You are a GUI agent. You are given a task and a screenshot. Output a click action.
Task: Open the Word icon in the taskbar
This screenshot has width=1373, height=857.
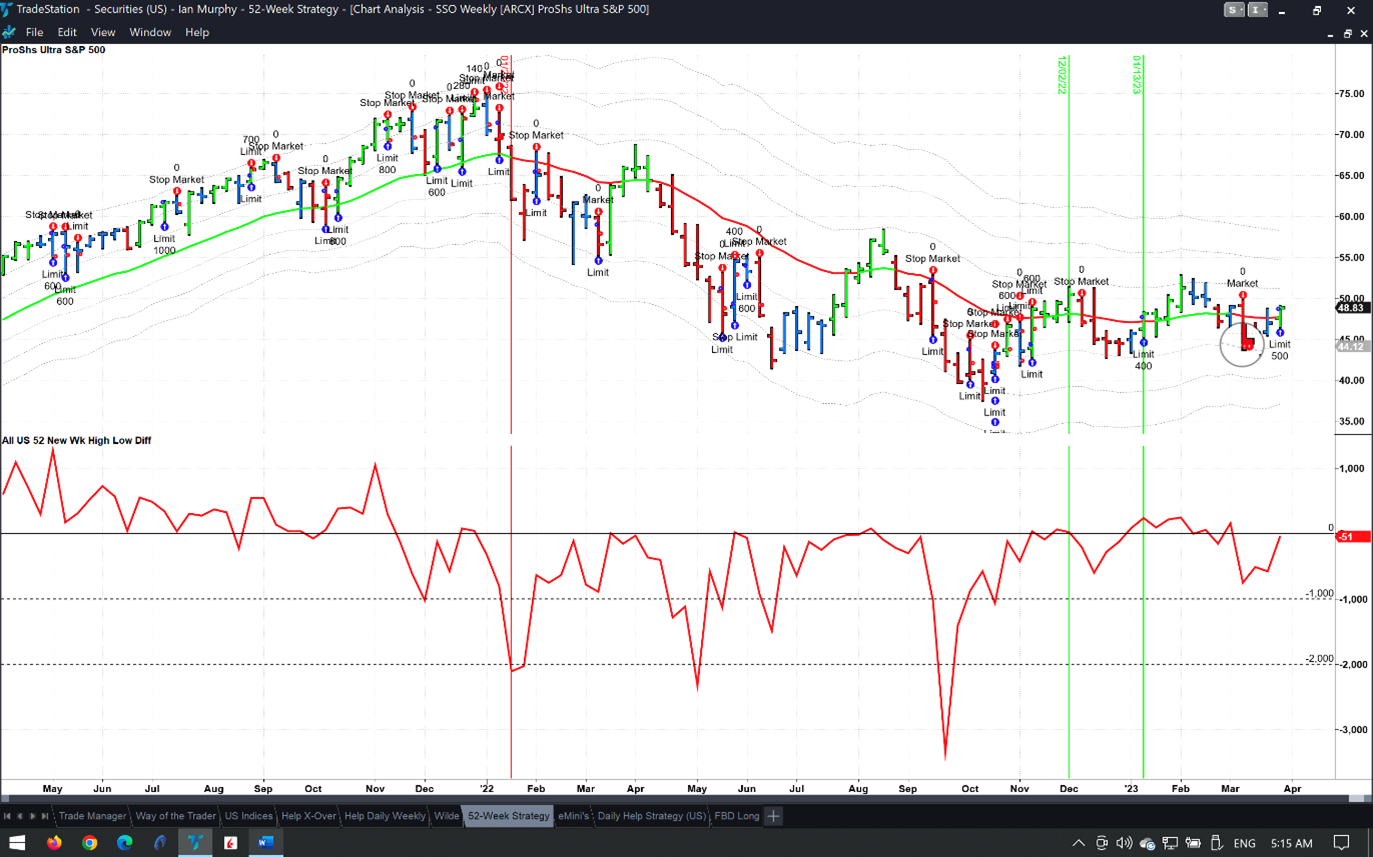click(x=265, y=843)
